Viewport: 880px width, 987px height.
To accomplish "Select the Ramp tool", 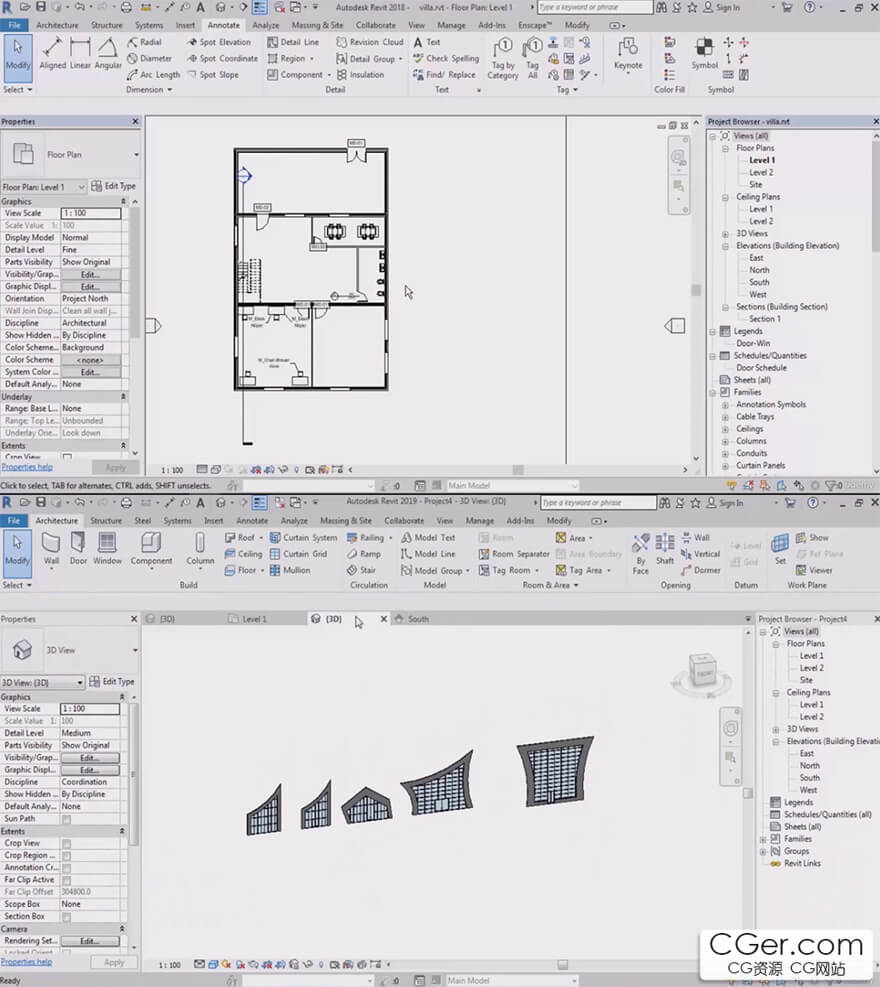I will point(364,554).
